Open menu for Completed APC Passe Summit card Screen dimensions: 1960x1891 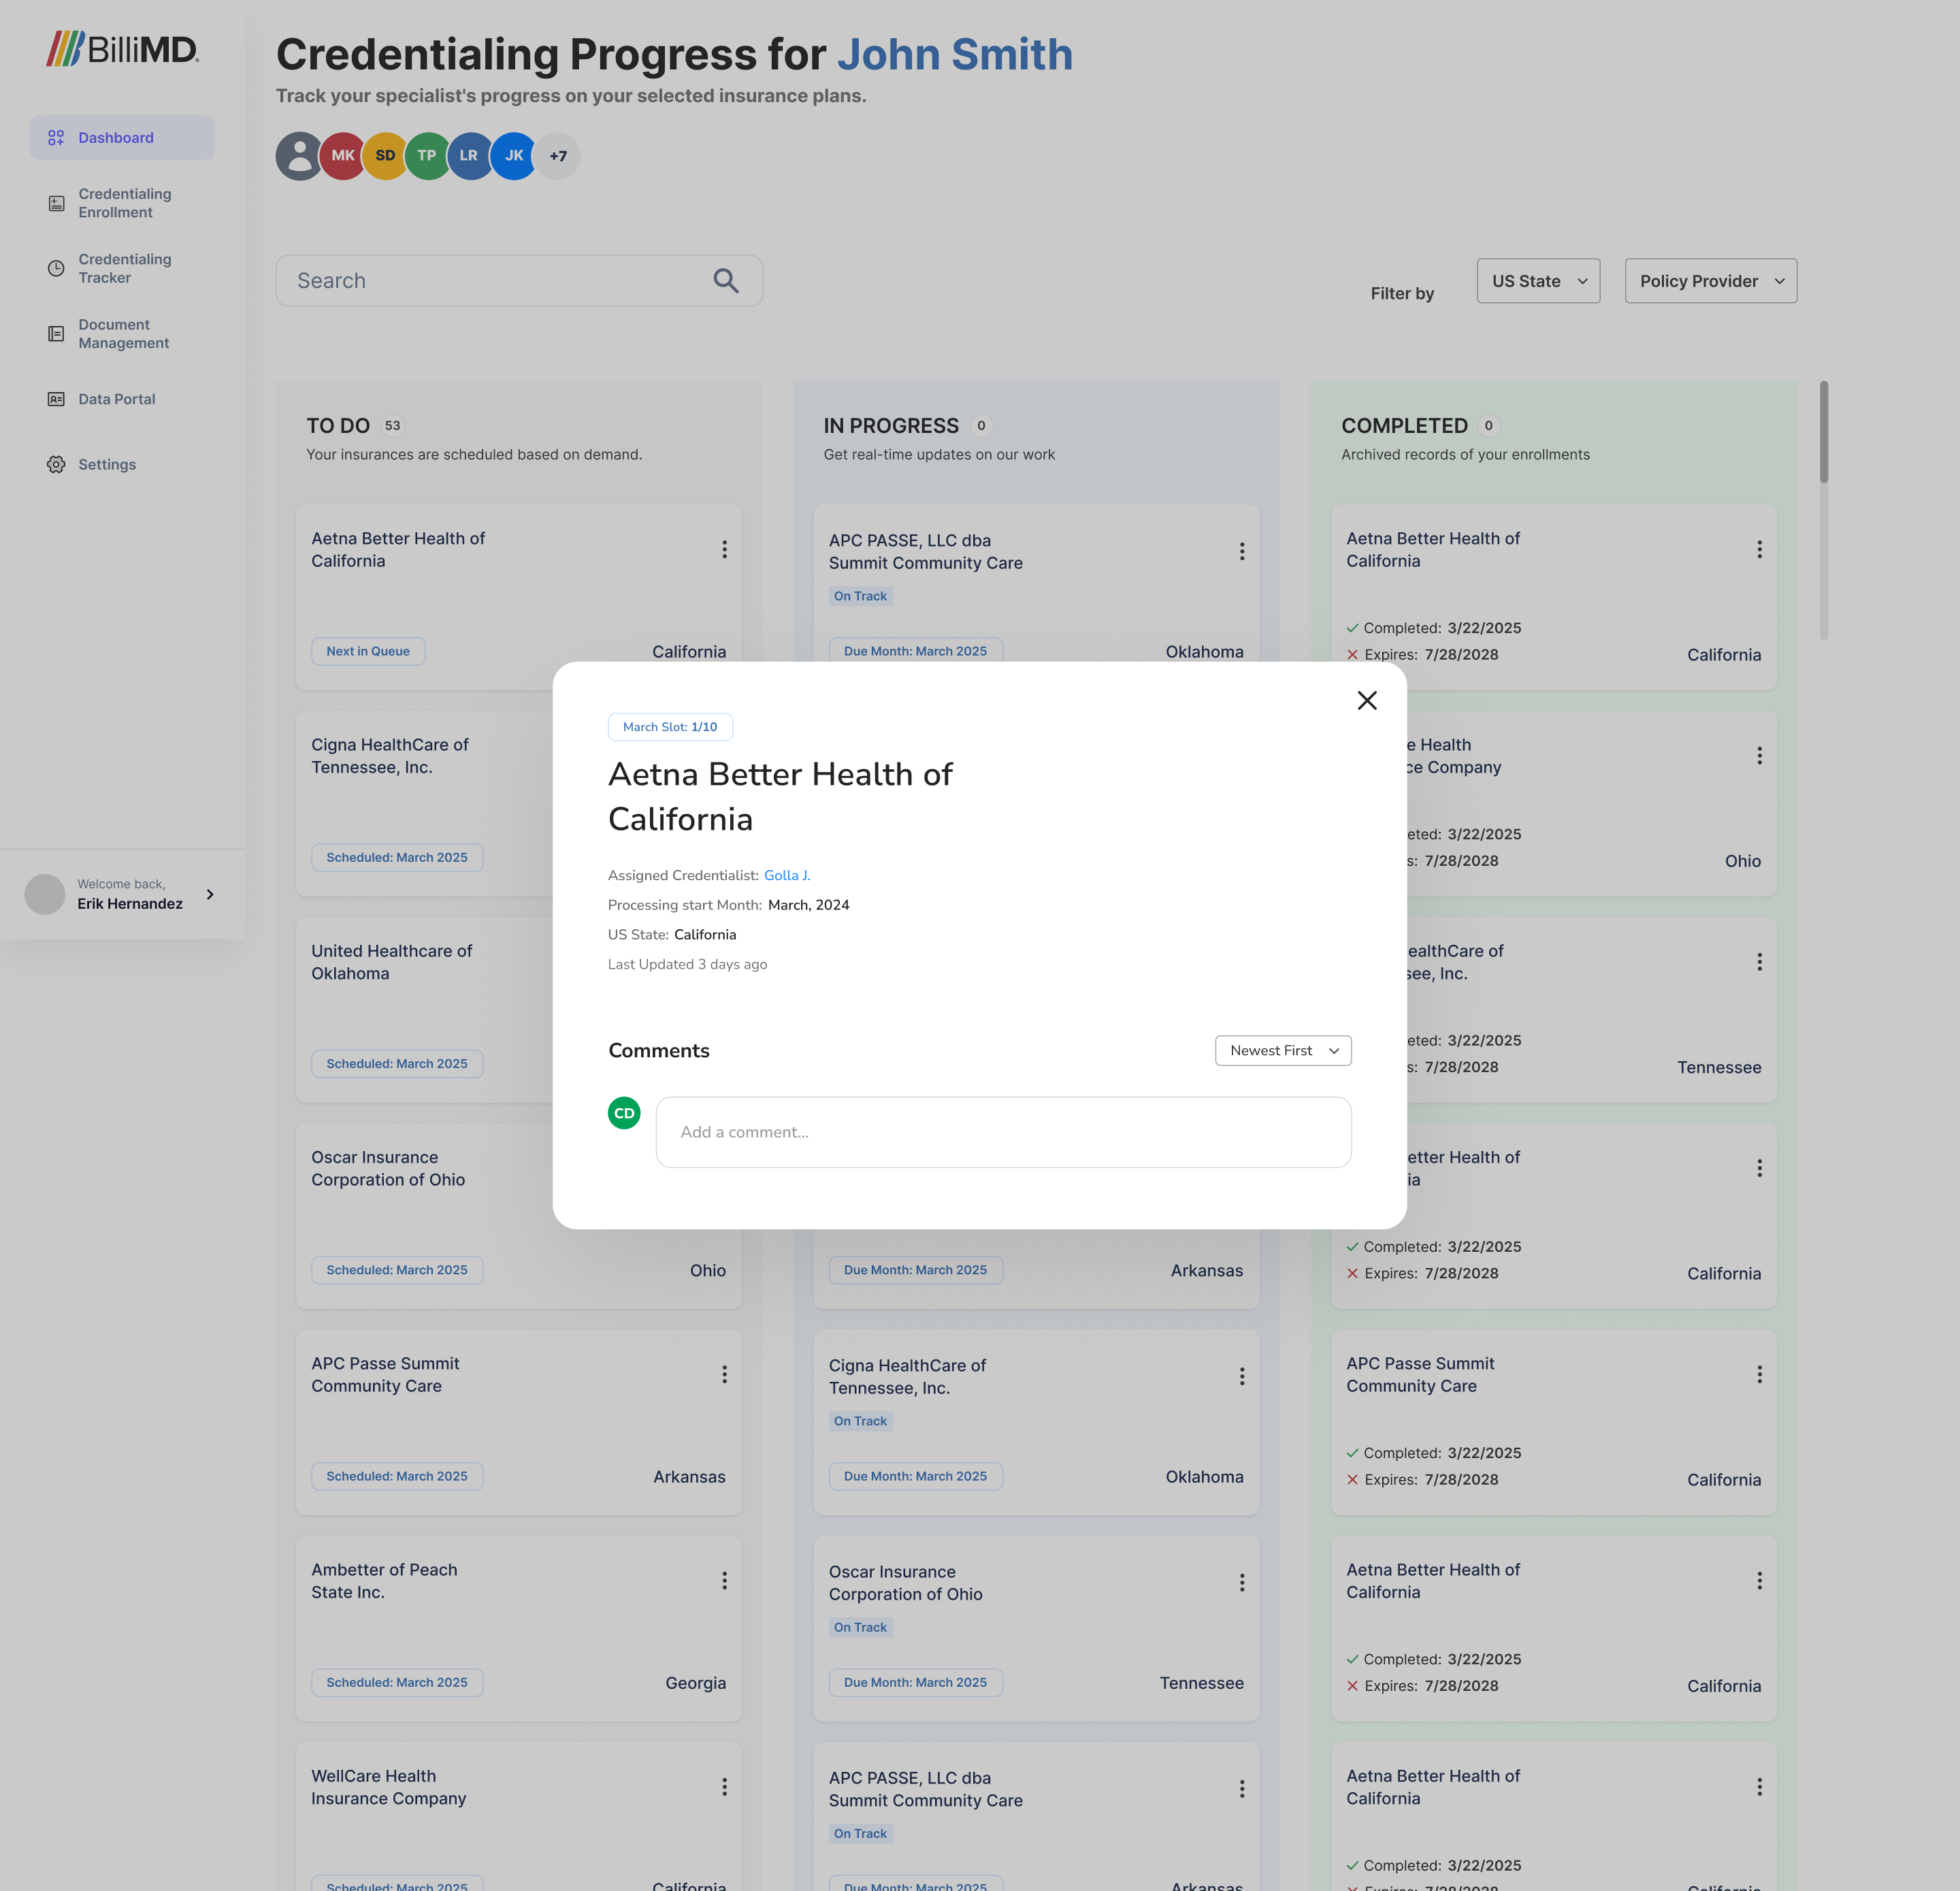(1759, 1374)
